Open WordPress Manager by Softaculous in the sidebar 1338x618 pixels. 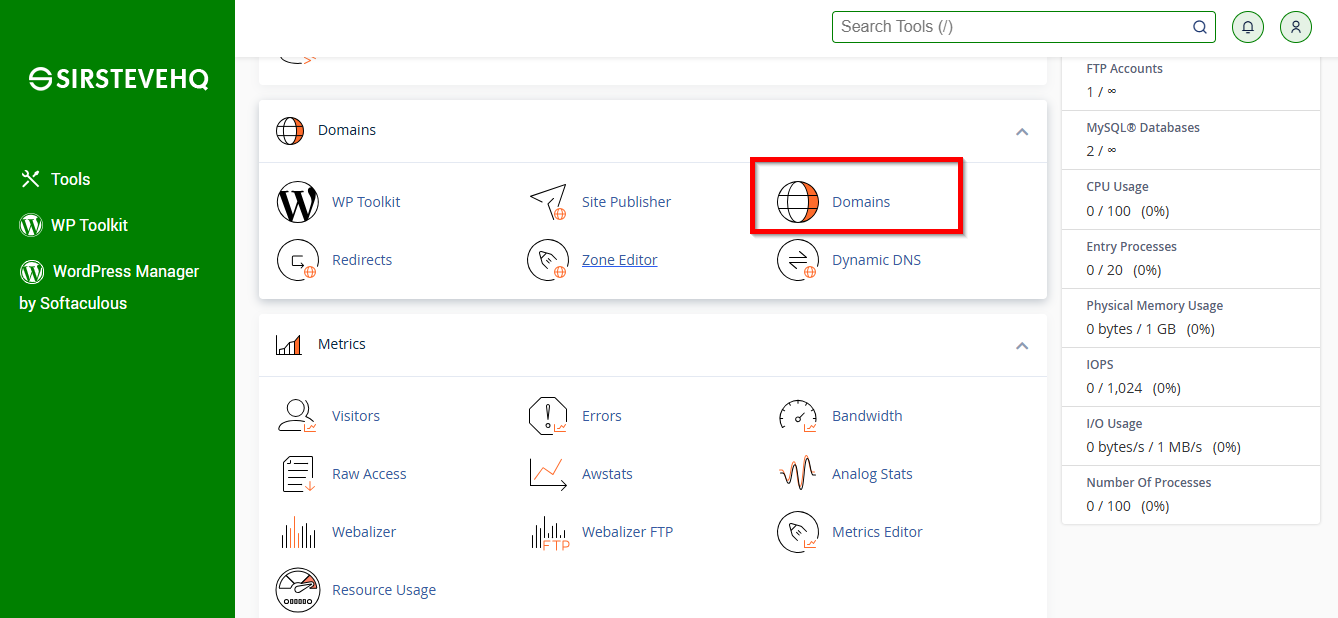[109, 287]
